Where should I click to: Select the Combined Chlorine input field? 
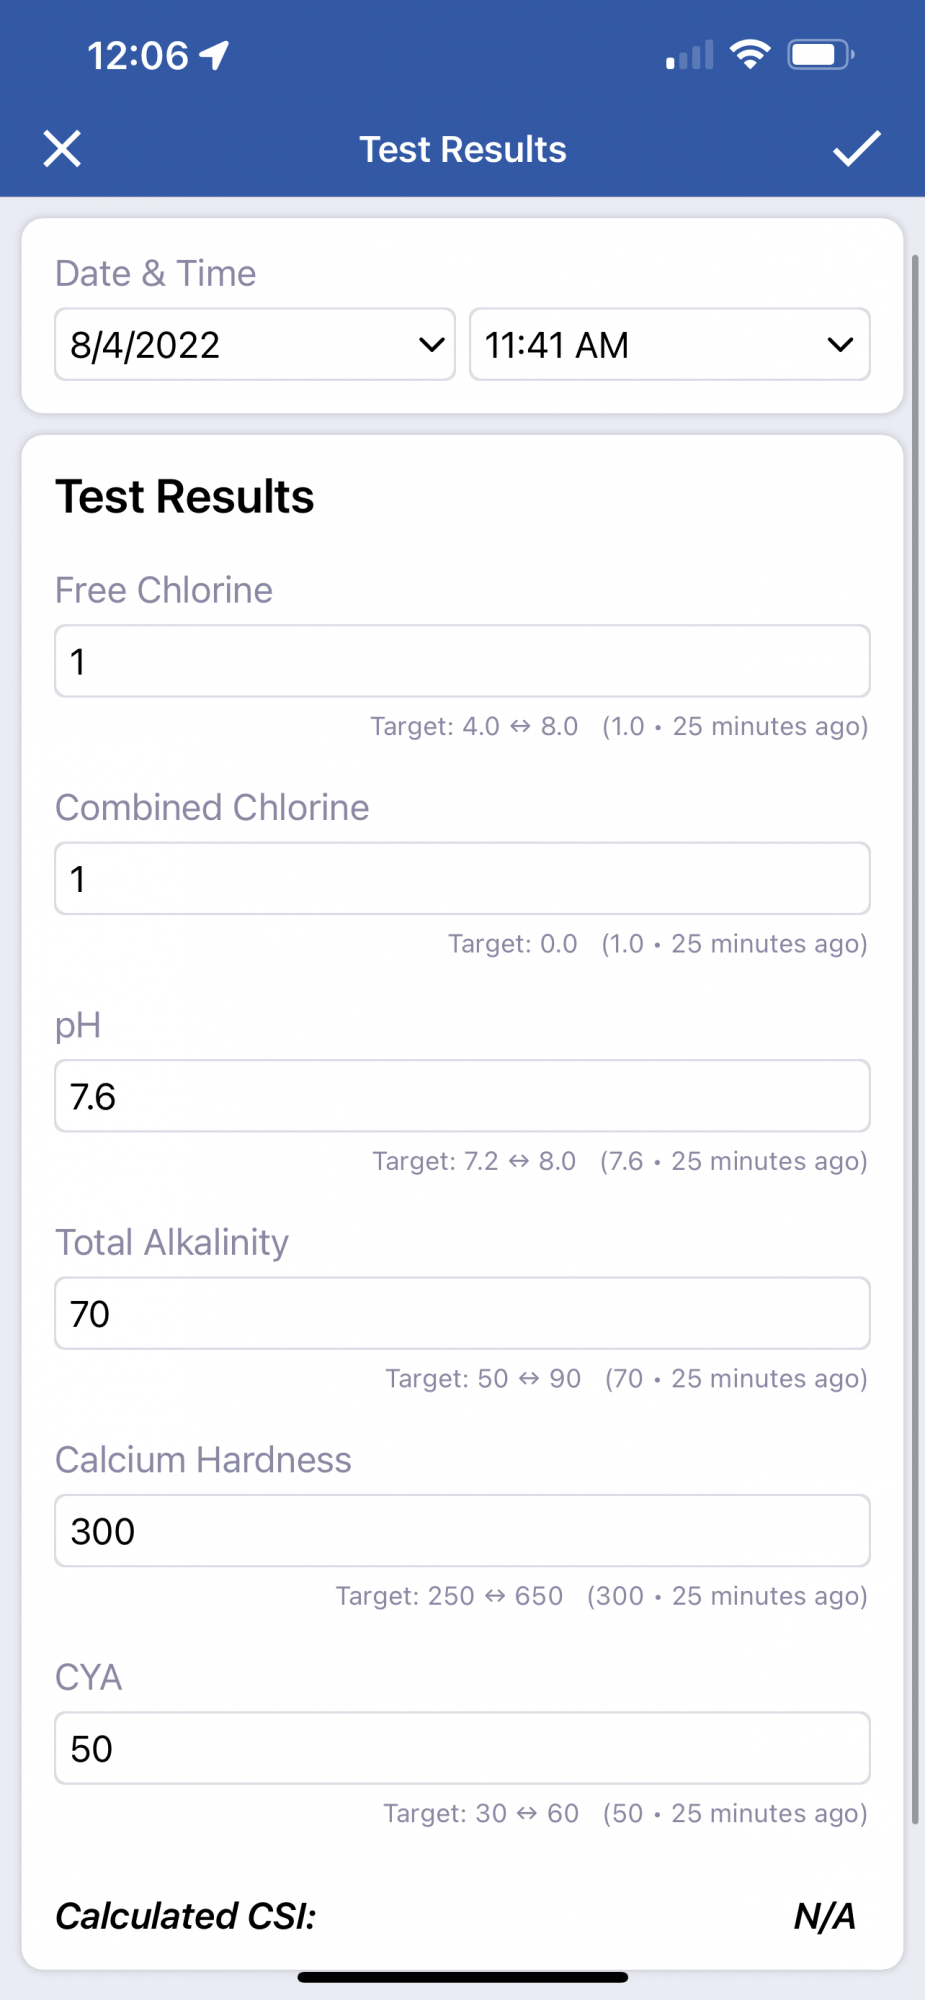click(x=462, y=879)
